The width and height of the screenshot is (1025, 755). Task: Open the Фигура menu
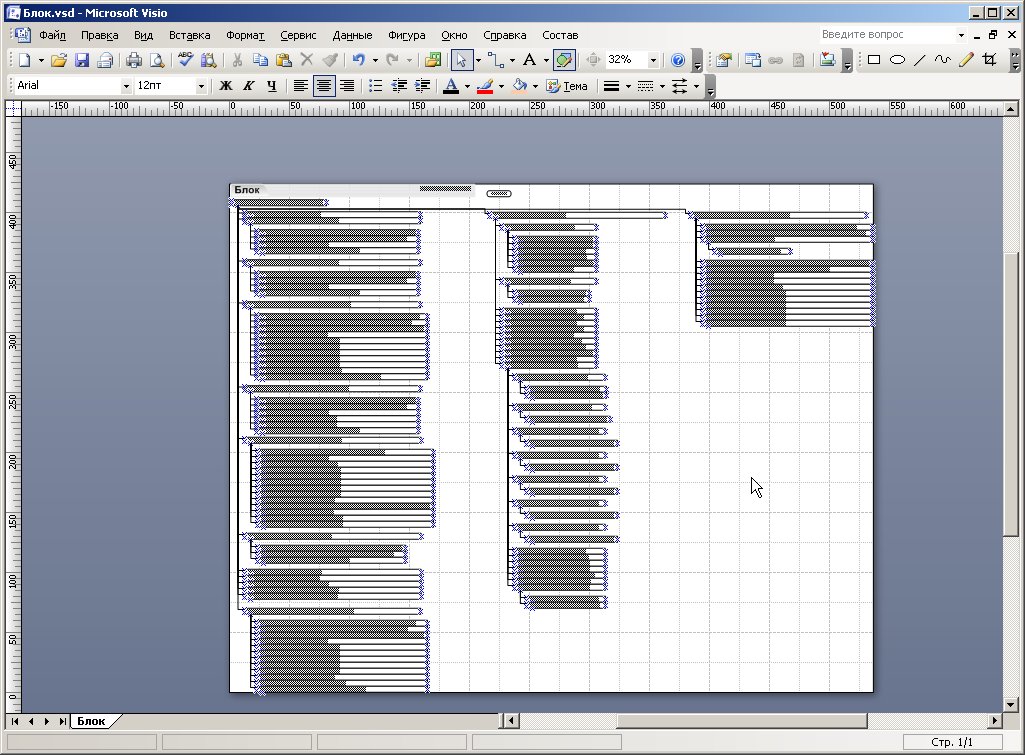407,35
